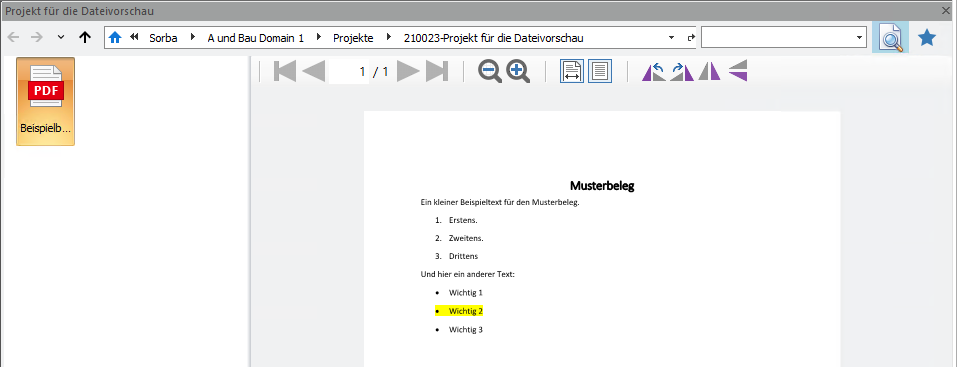Rotate the page counterclockwise
This screenshot has height=367, width=957.
coord(654,71)
